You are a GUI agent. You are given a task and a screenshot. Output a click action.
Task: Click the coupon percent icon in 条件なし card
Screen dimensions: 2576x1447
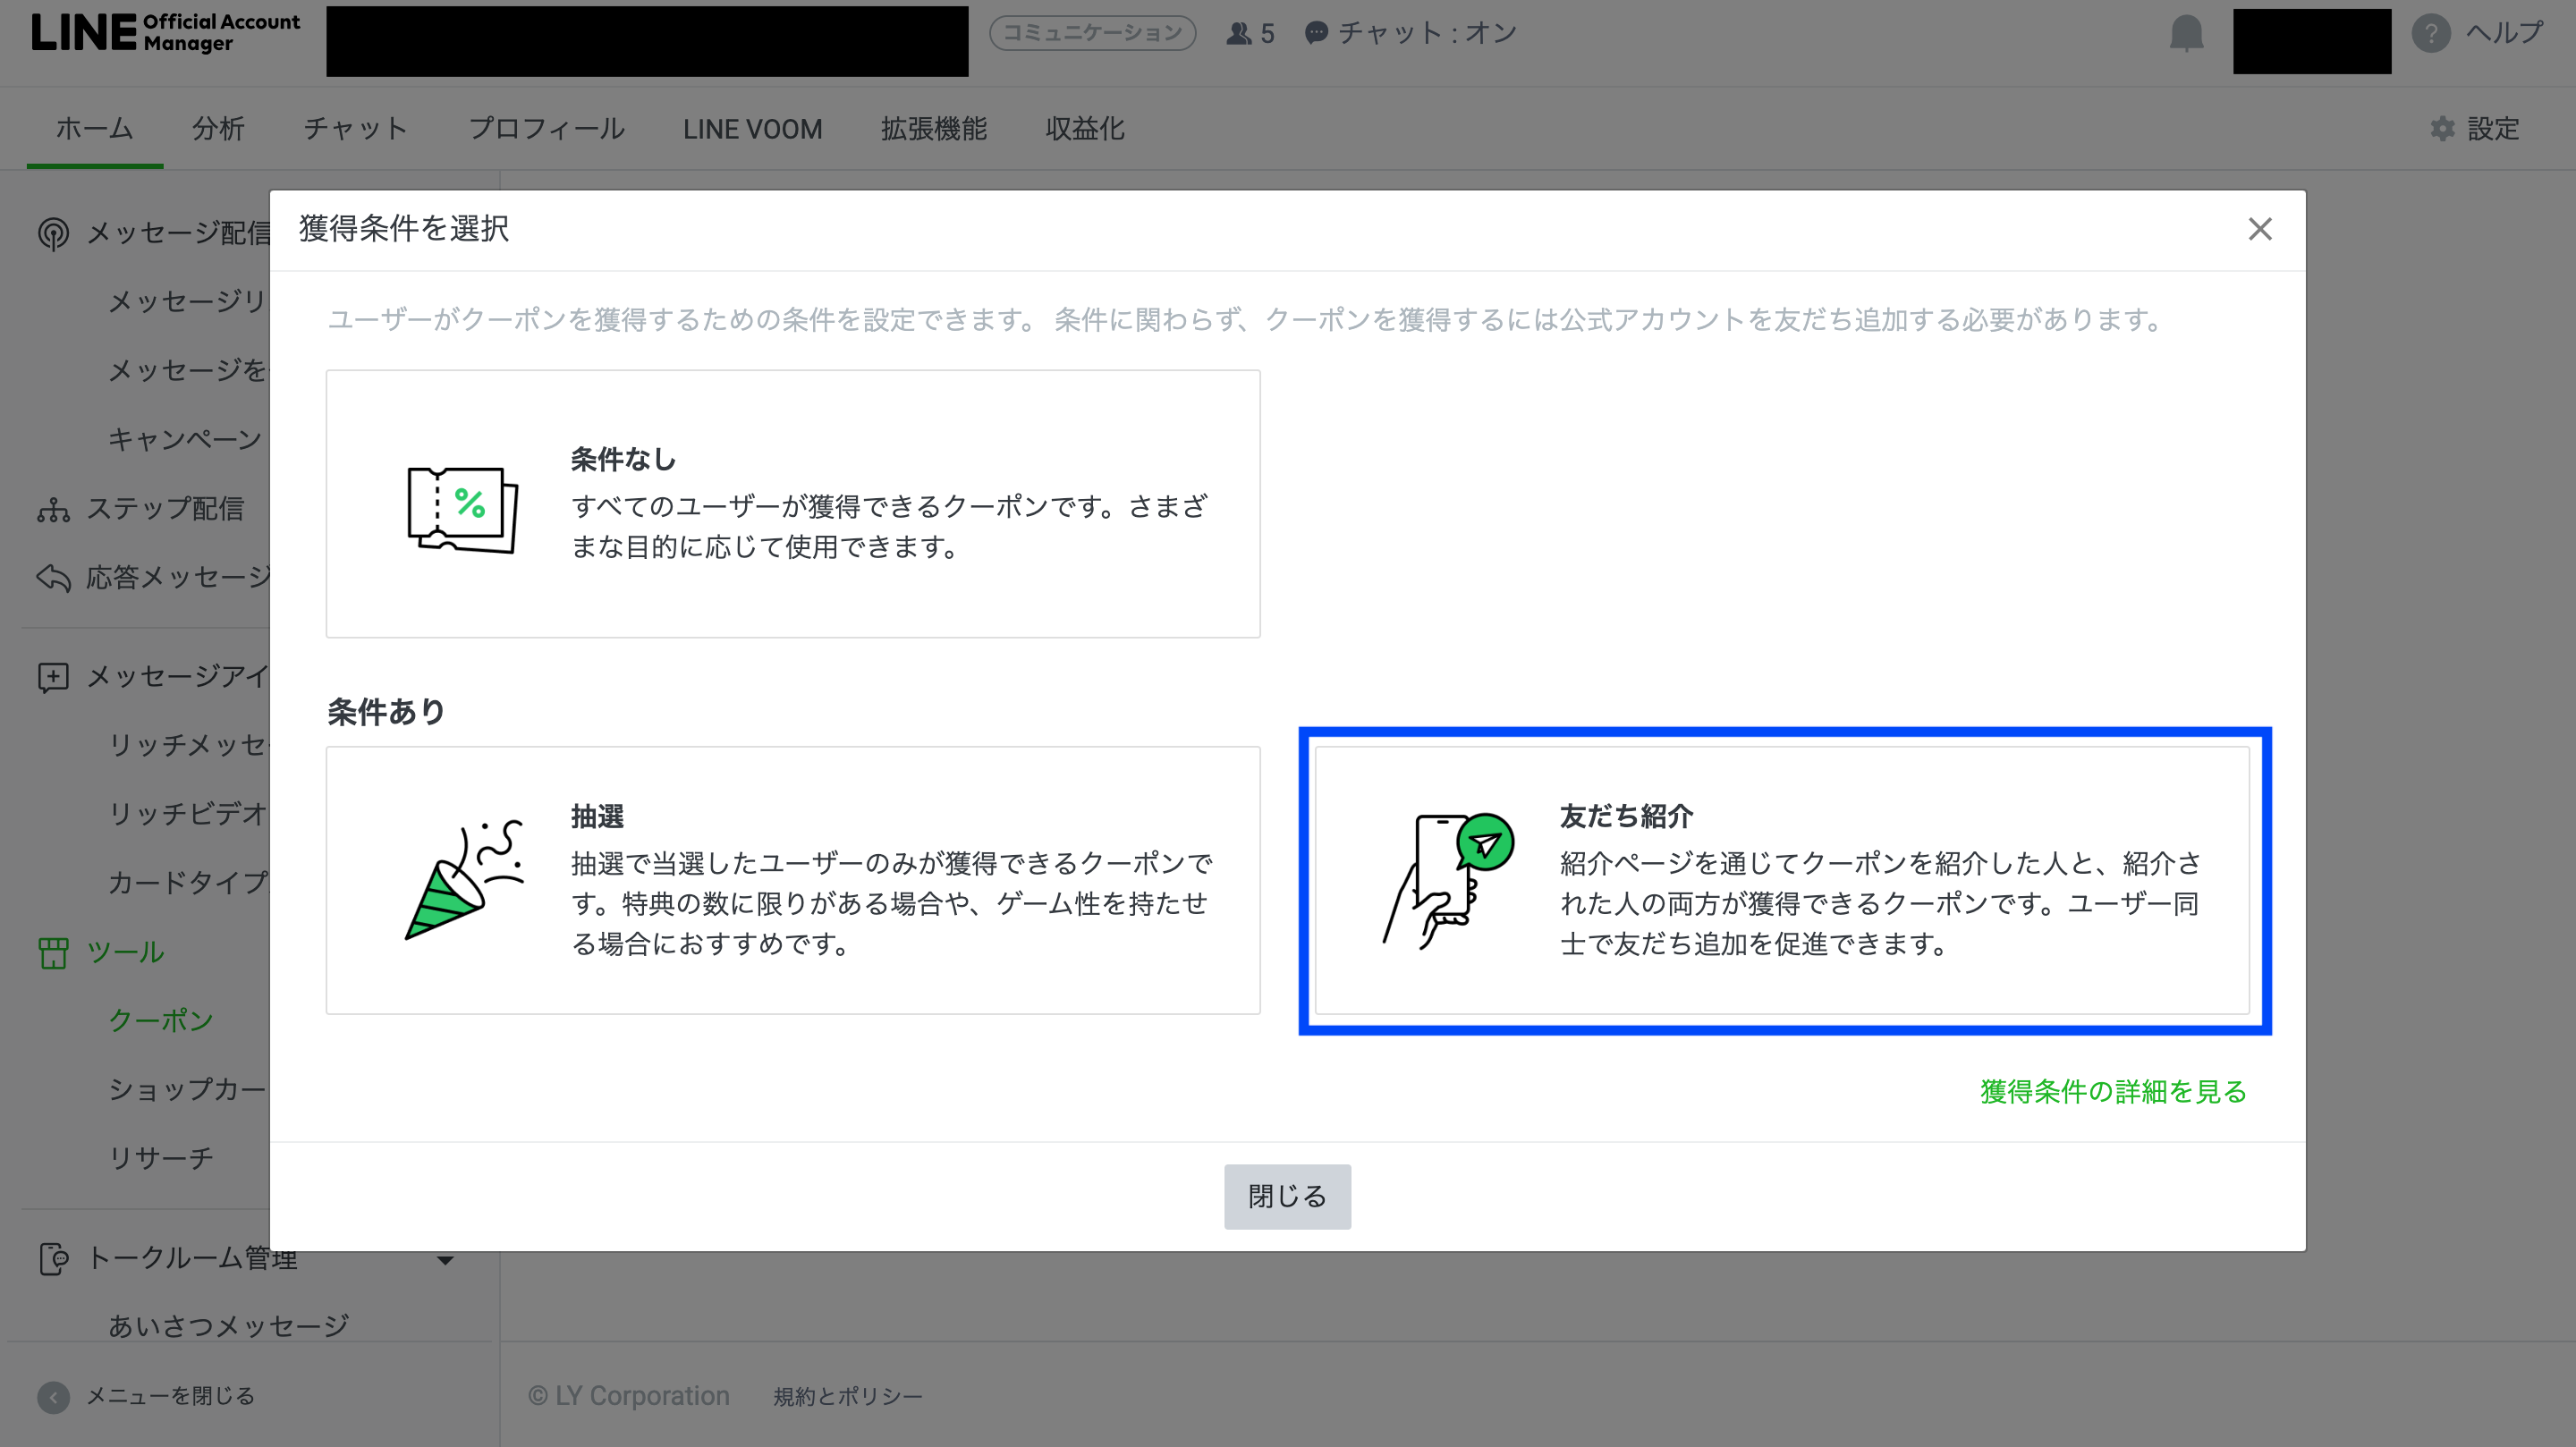pyautogui.click(x=462, y=508)
